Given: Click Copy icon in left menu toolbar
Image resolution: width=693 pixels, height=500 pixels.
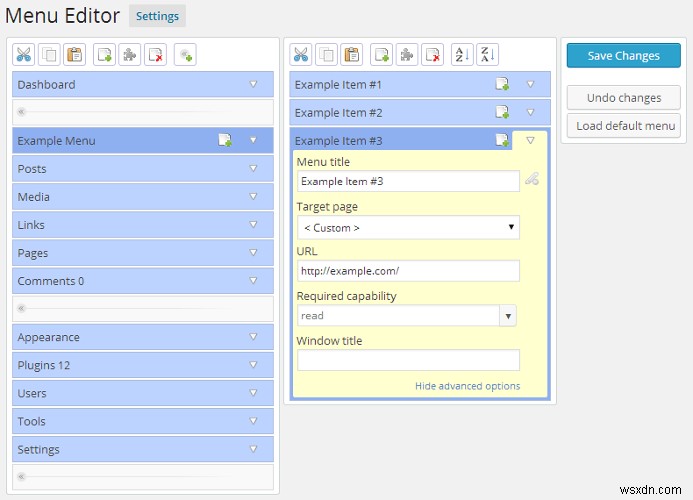Looking at the screenshot, I should (49, 55).
